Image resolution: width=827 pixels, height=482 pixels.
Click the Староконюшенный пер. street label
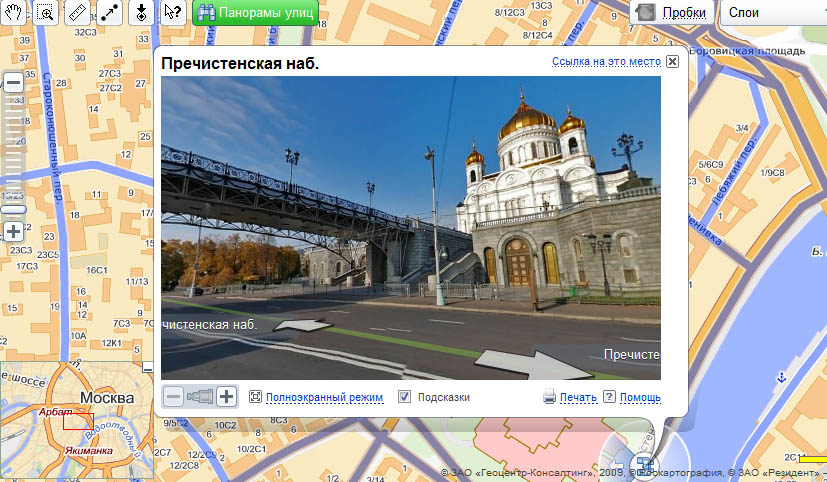point(52,136)
